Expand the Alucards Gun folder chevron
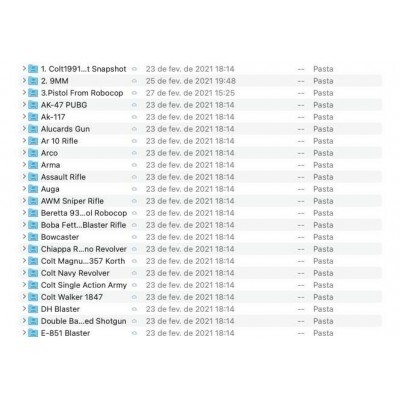The image size is (400, 400). tap(24, 129)
